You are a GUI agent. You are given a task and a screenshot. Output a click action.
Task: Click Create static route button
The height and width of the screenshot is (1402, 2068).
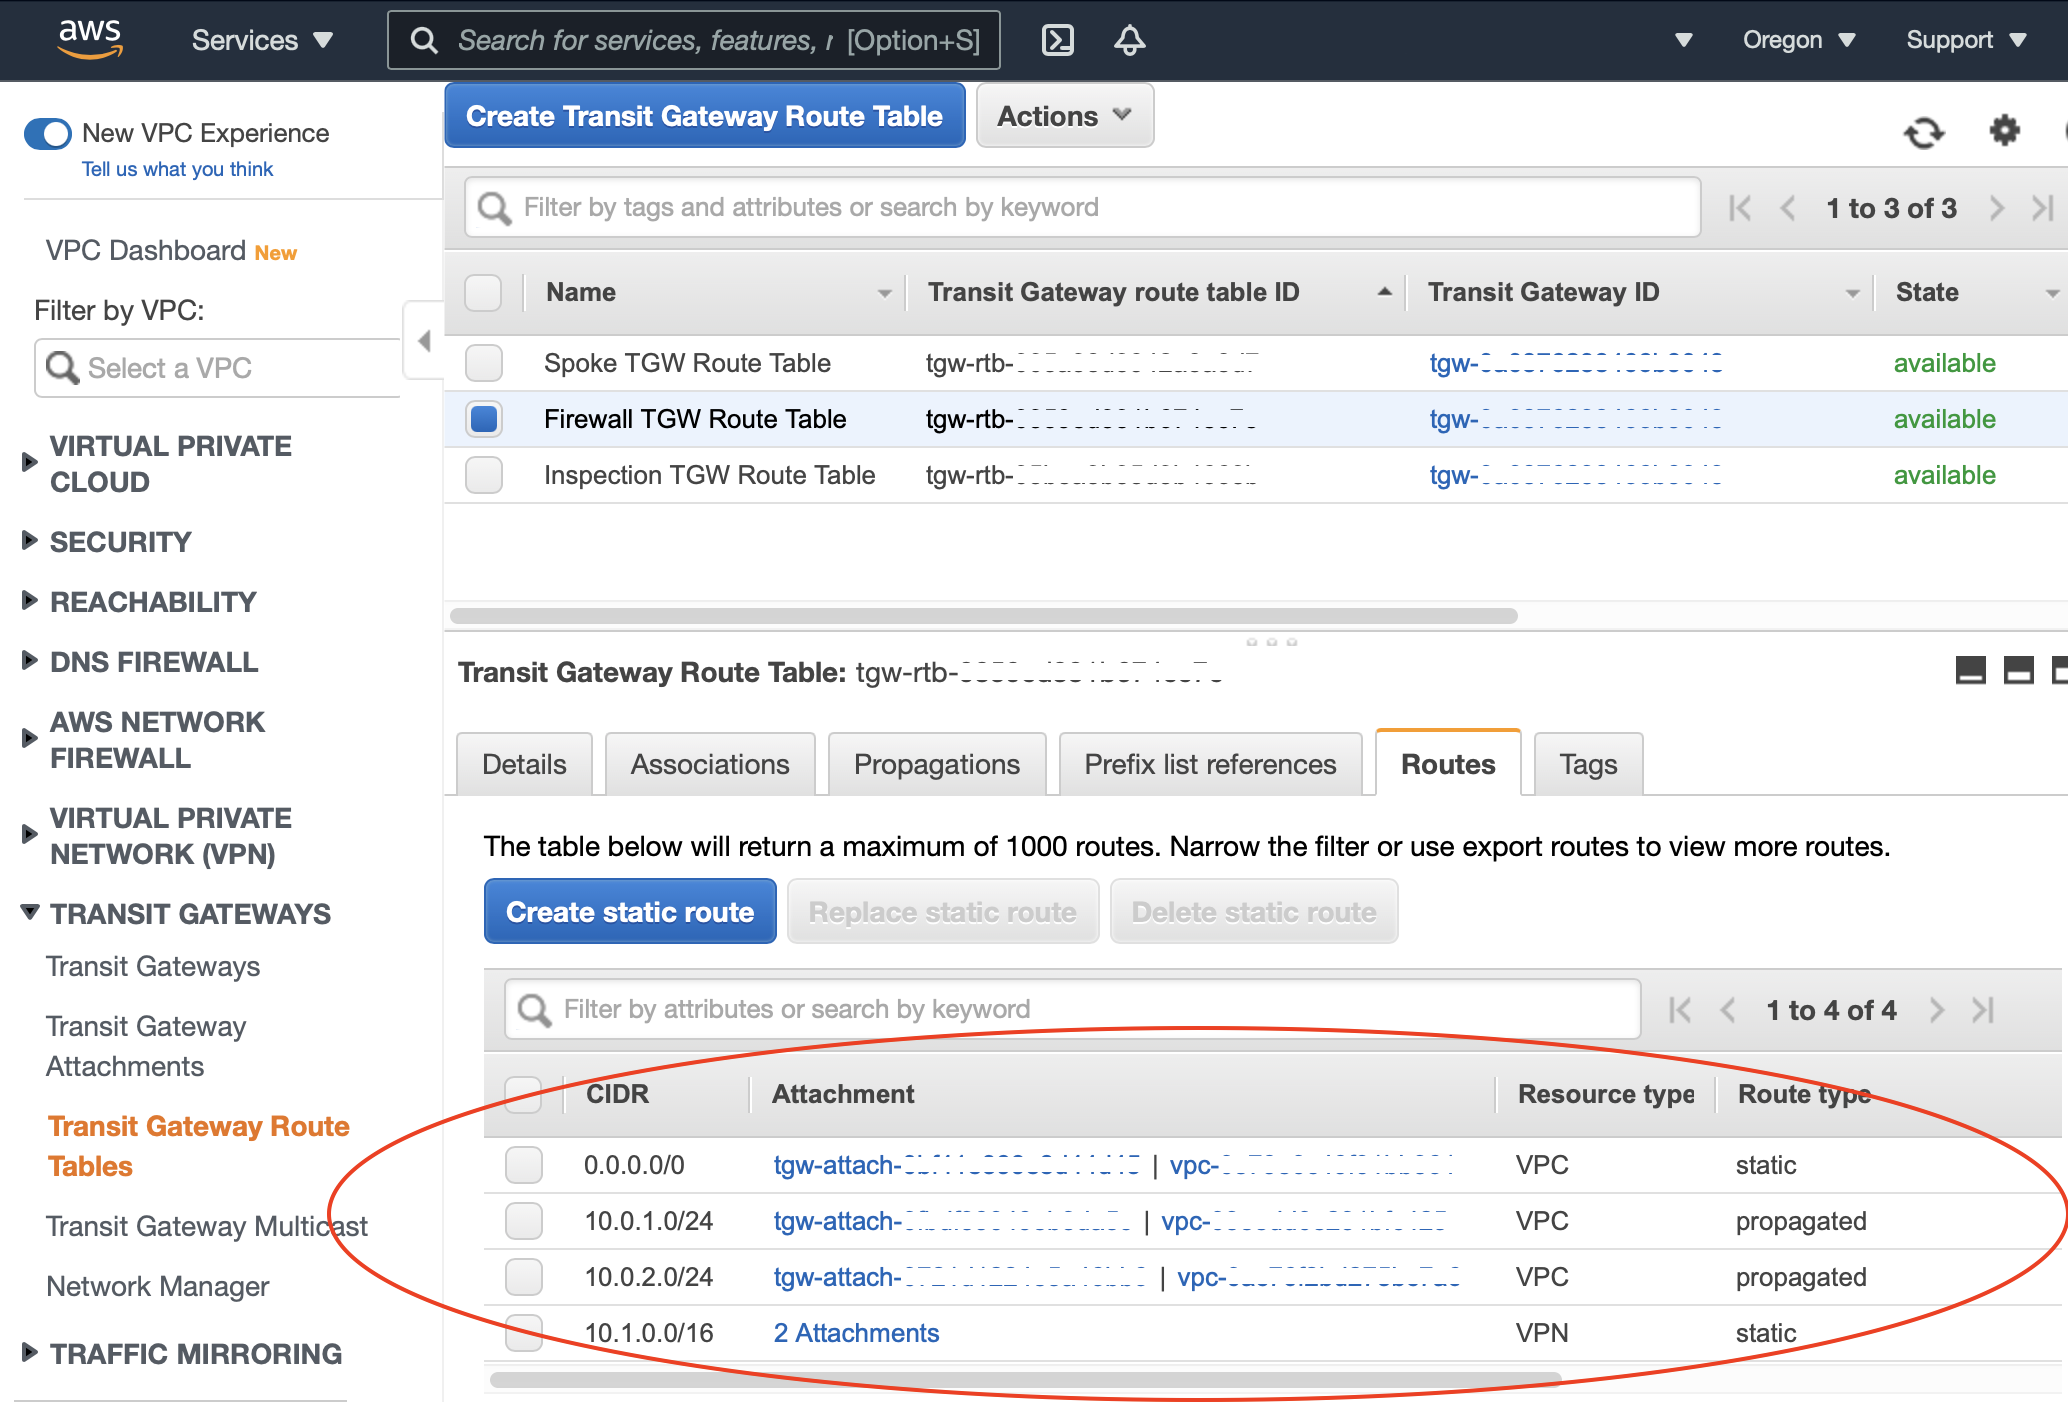click(630, 912)
